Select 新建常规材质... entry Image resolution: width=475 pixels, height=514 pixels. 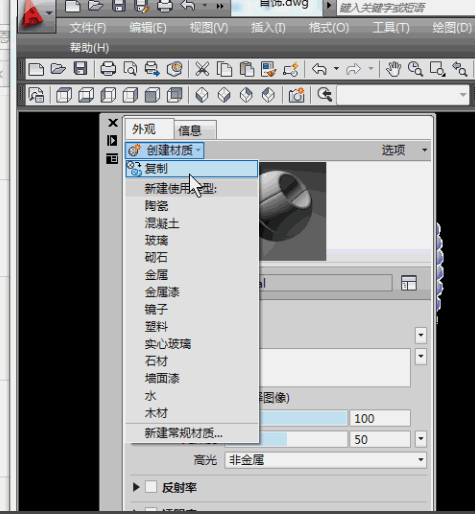[183, 433]
